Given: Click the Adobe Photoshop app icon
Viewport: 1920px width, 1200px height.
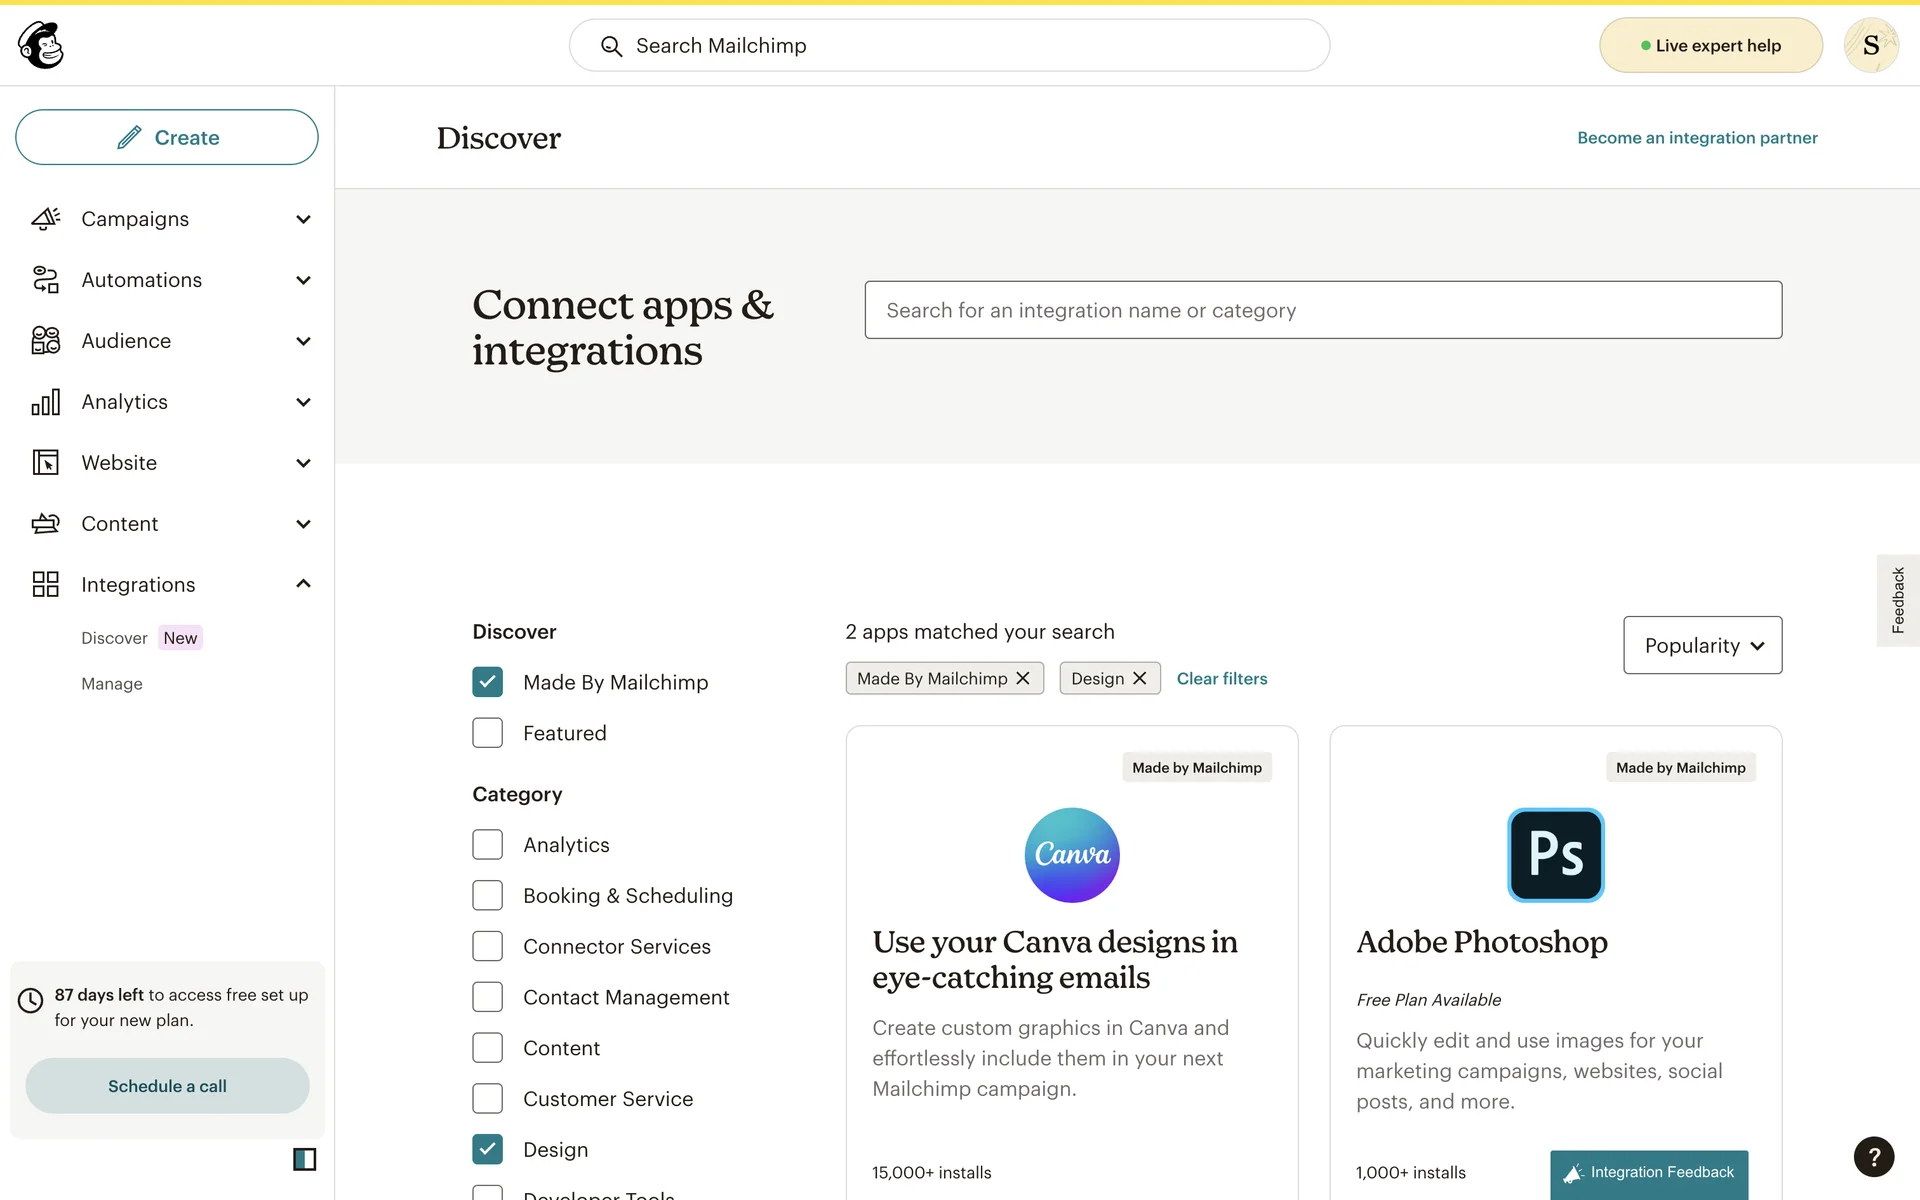Looking at the screenshot, I should click(x=1555, y=855).
